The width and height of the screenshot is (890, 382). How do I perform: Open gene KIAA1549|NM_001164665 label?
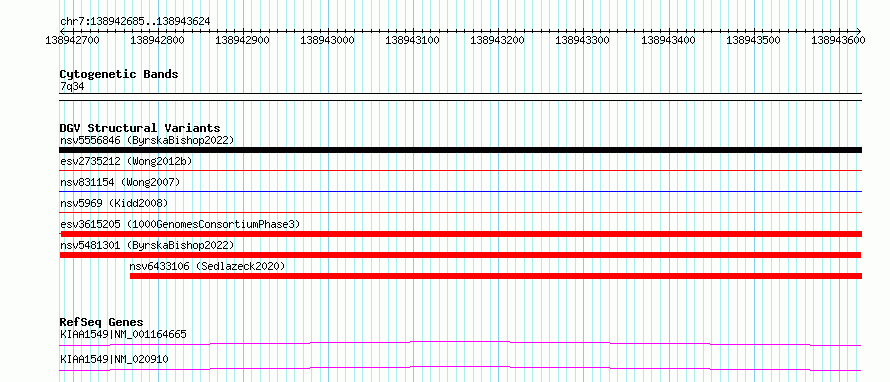pyautogui.click(x=123, y=334)
